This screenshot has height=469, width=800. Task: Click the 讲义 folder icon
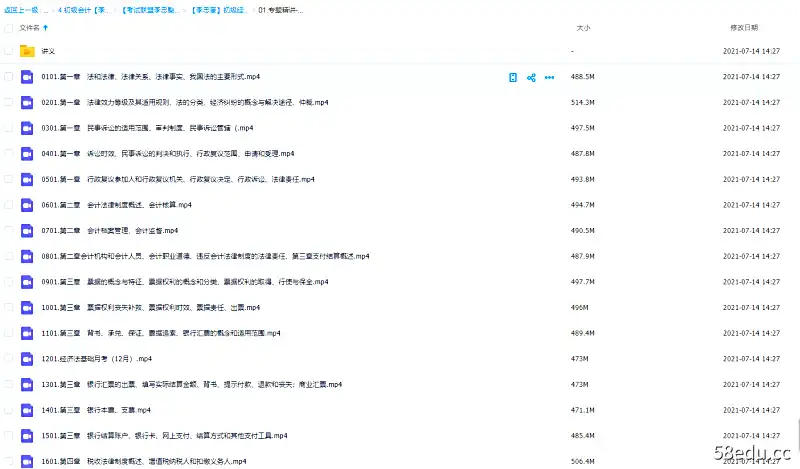pyautogui.click(x=27, y=51)
